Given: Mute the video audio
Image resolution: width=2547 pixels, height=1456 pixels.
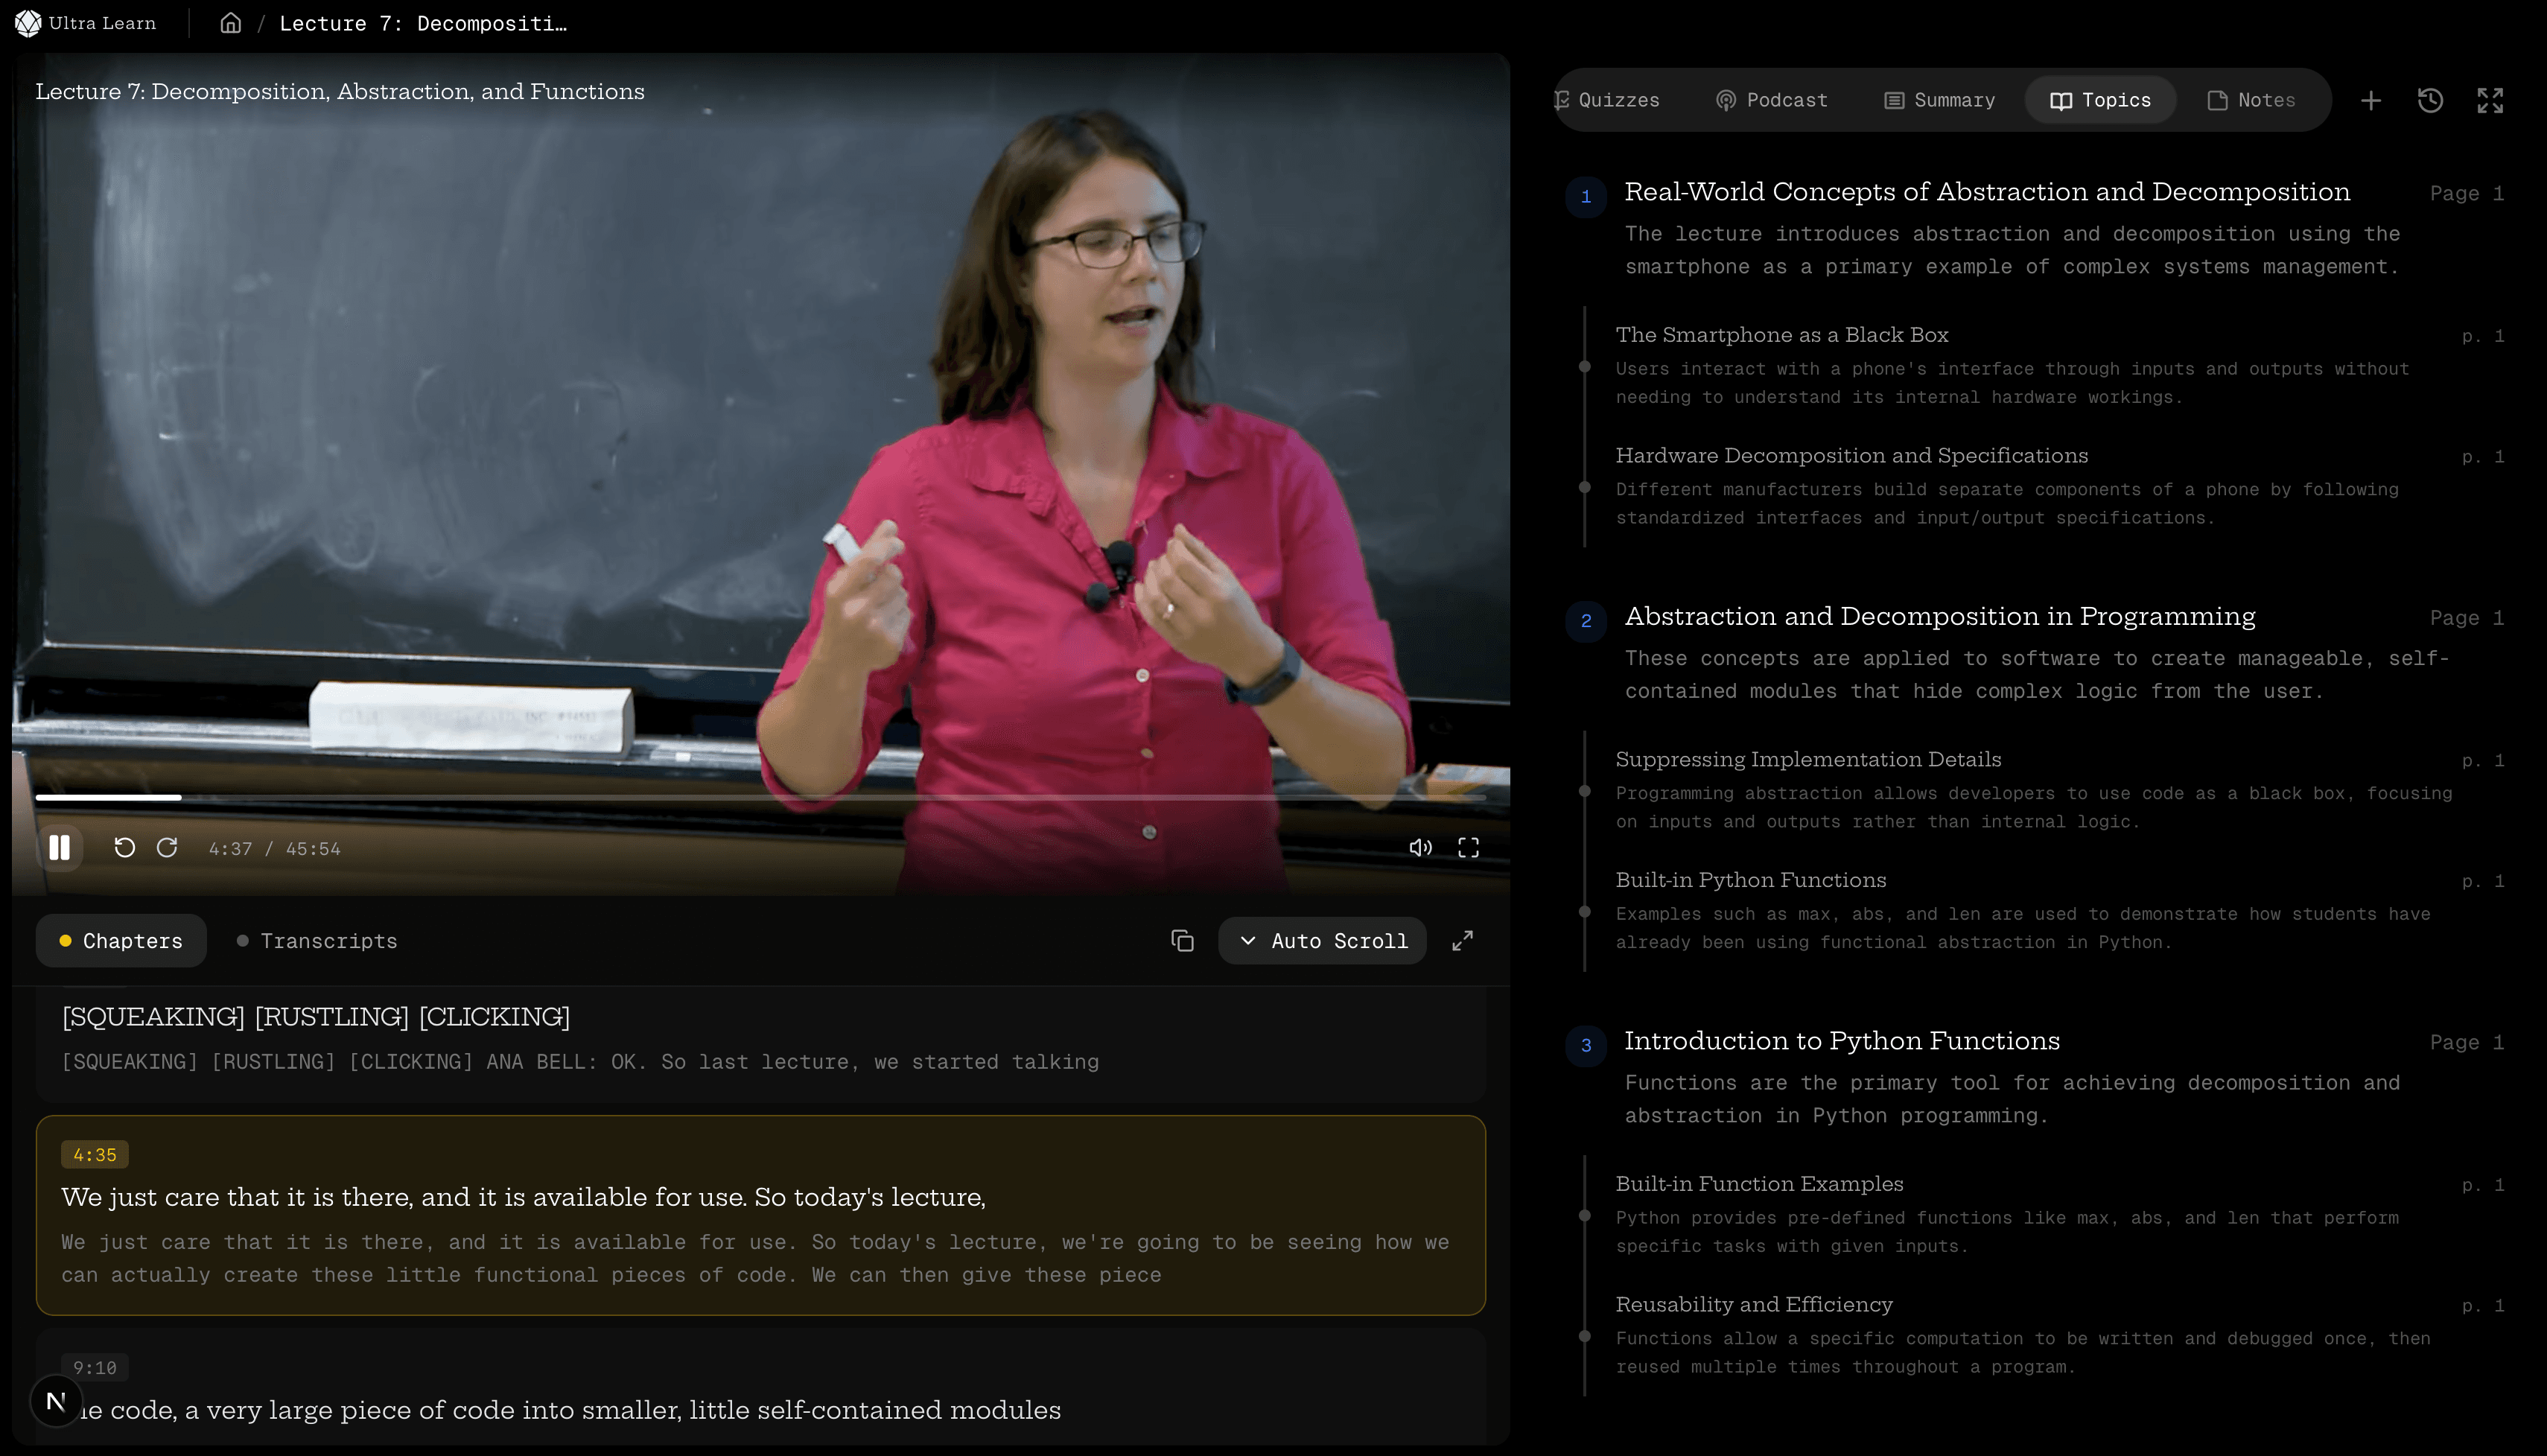Looking at the screenshot, I should [1421, 847].
